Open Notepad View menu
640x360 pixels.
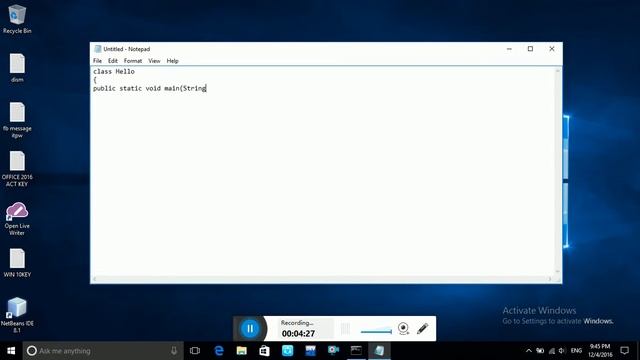[x=154, y=61]
